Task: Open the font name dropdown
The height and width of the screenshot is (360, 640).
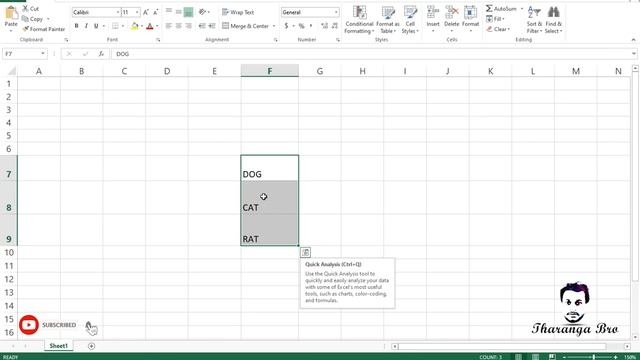Action: click(x=118, y=13)
